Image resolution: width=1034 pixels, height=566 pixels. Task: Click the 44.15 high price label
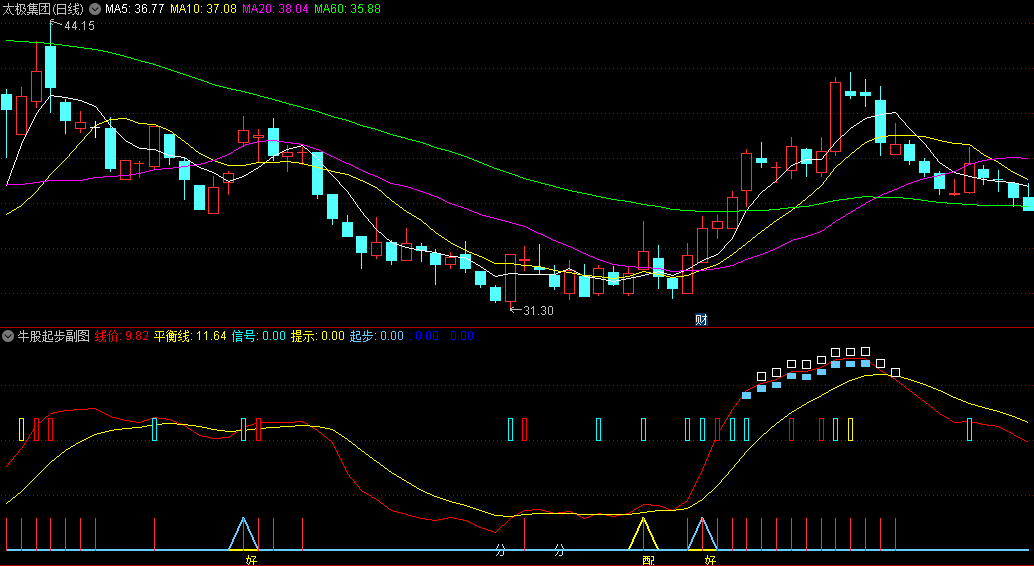[79, 26]
